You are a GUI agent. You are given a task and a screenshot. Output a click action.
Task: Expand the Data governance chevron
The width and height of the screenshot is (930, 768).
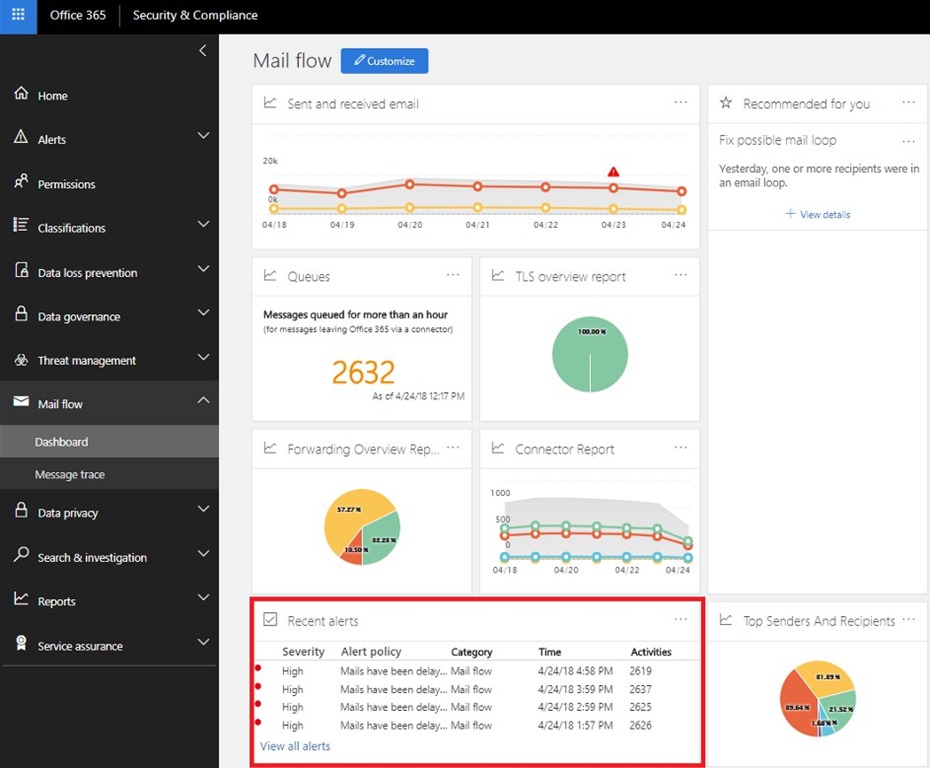point(203,313)
